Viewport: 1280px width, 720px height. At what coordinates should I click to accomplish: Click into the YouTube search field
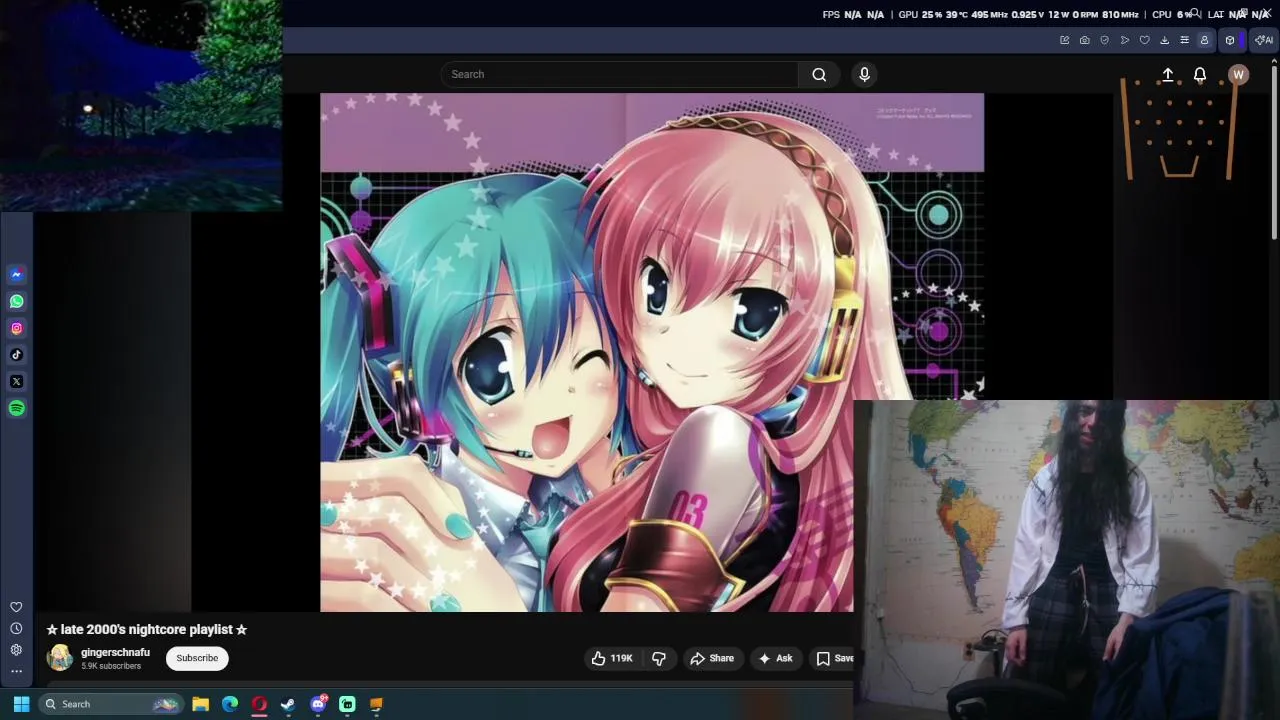[619, 74]
